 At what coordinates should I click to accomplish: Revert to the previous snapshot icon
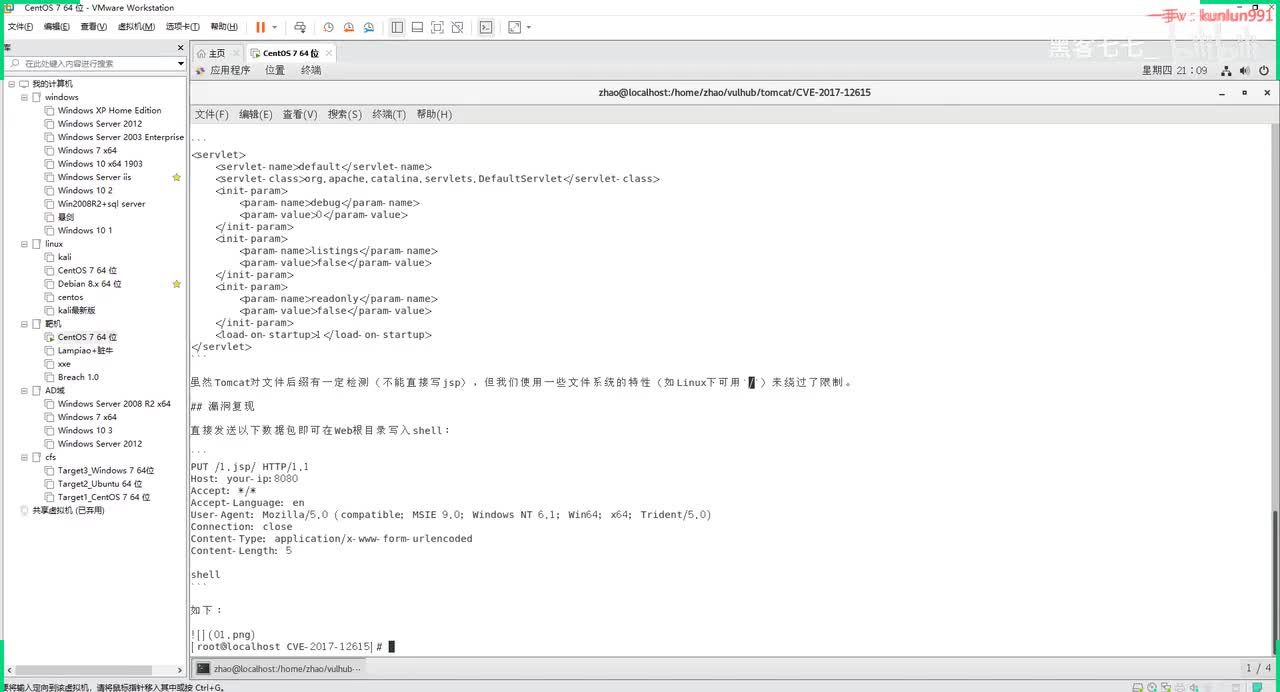tap(349, 27)
